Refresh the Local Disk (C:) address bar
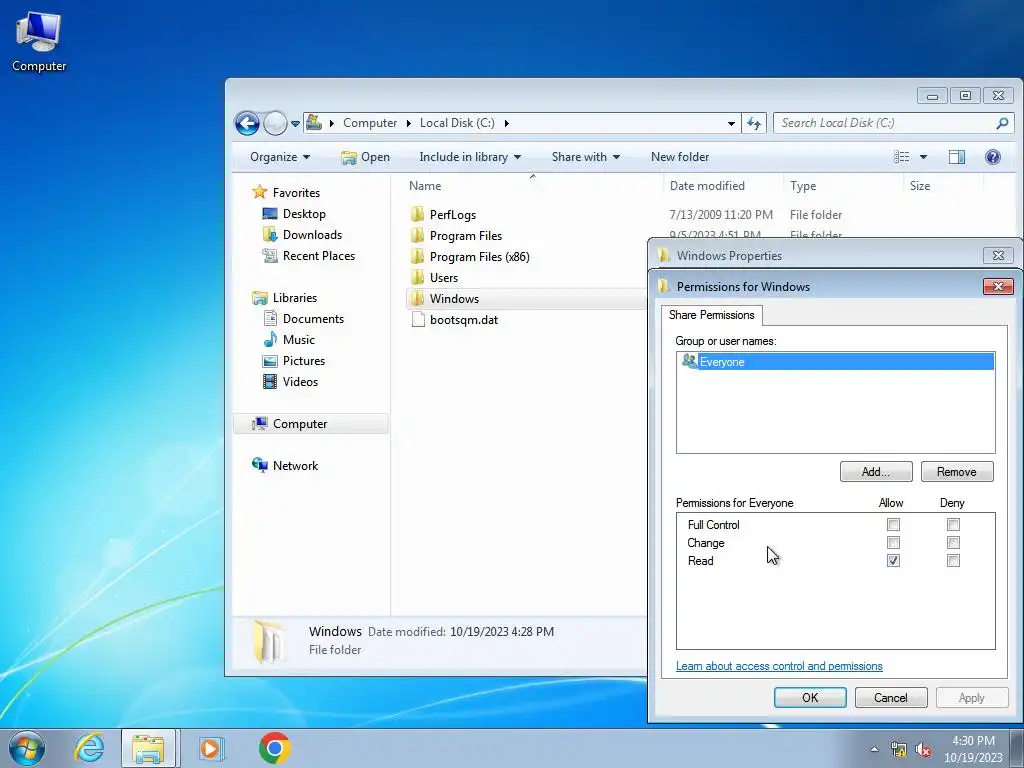1024x768 pixels. coord(754,123)
